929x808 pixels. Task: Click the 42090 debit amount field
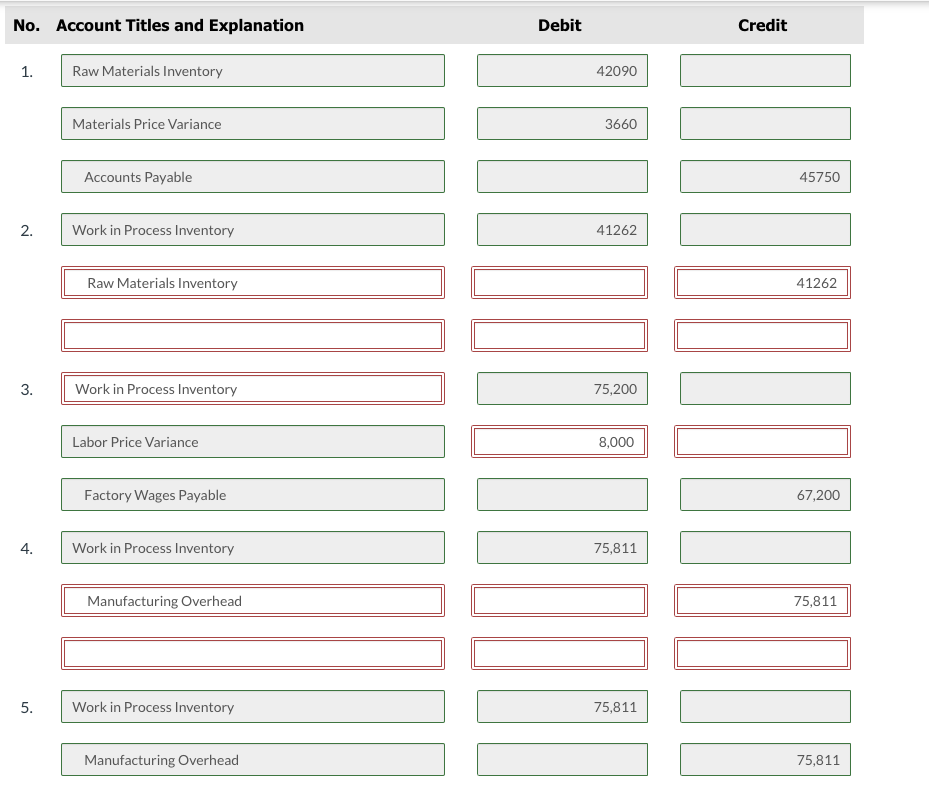coord(562,70)
